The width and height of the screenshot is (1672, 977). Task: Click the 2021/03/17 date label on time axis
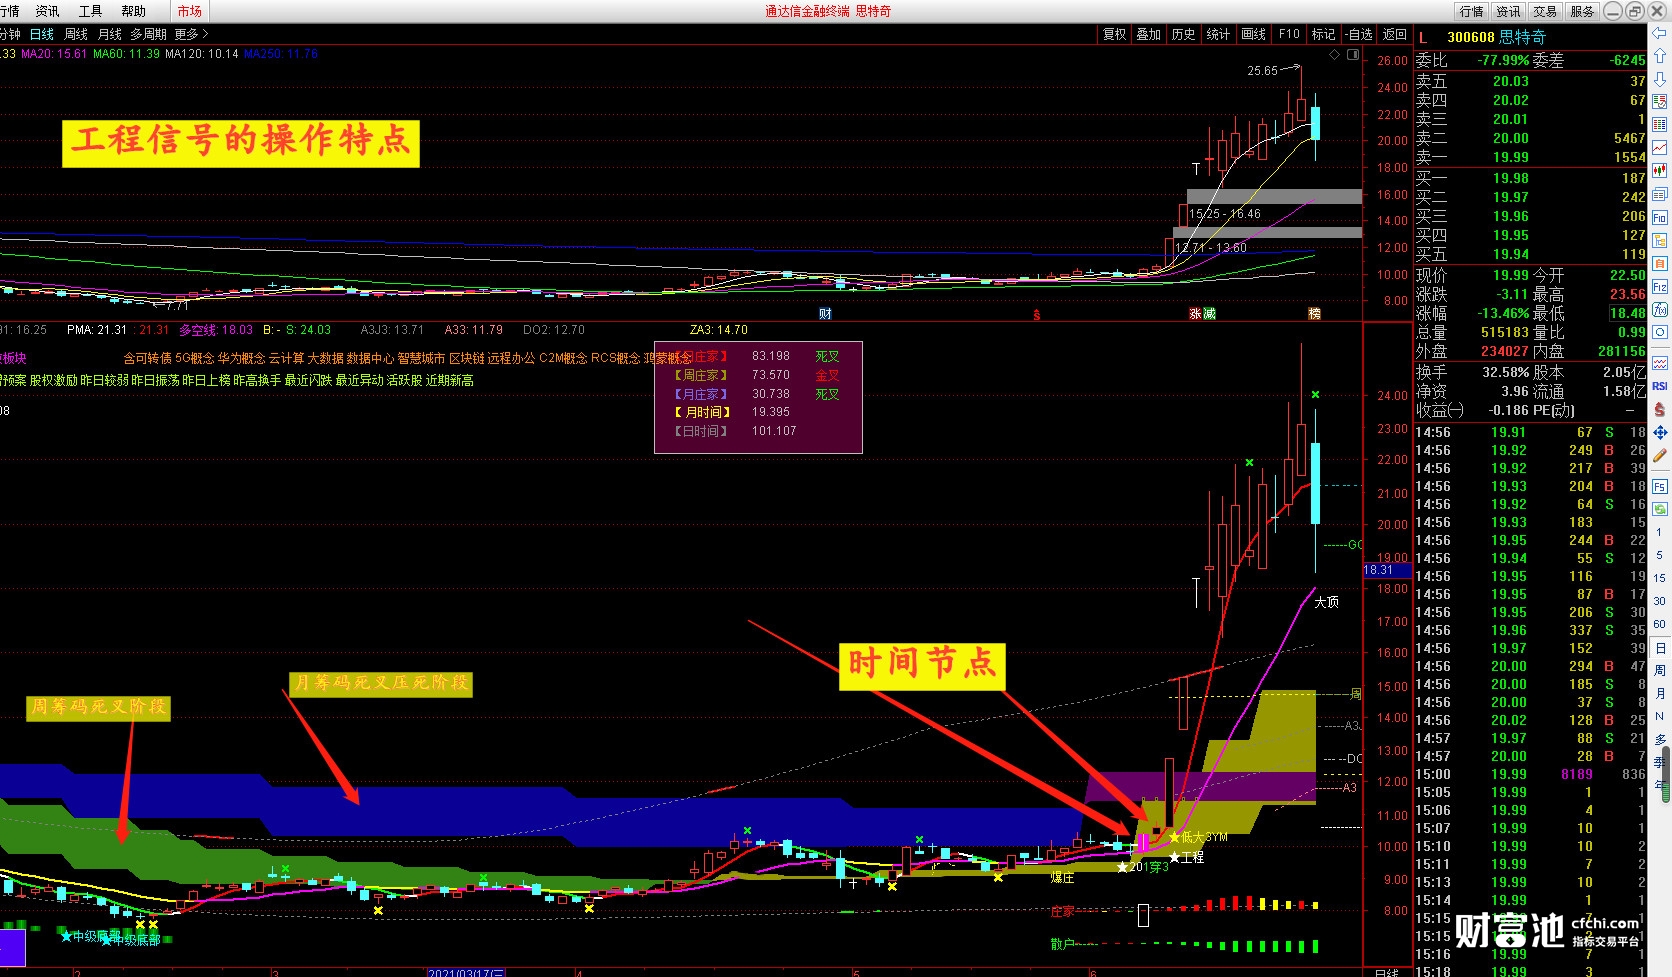coord(466,972)
